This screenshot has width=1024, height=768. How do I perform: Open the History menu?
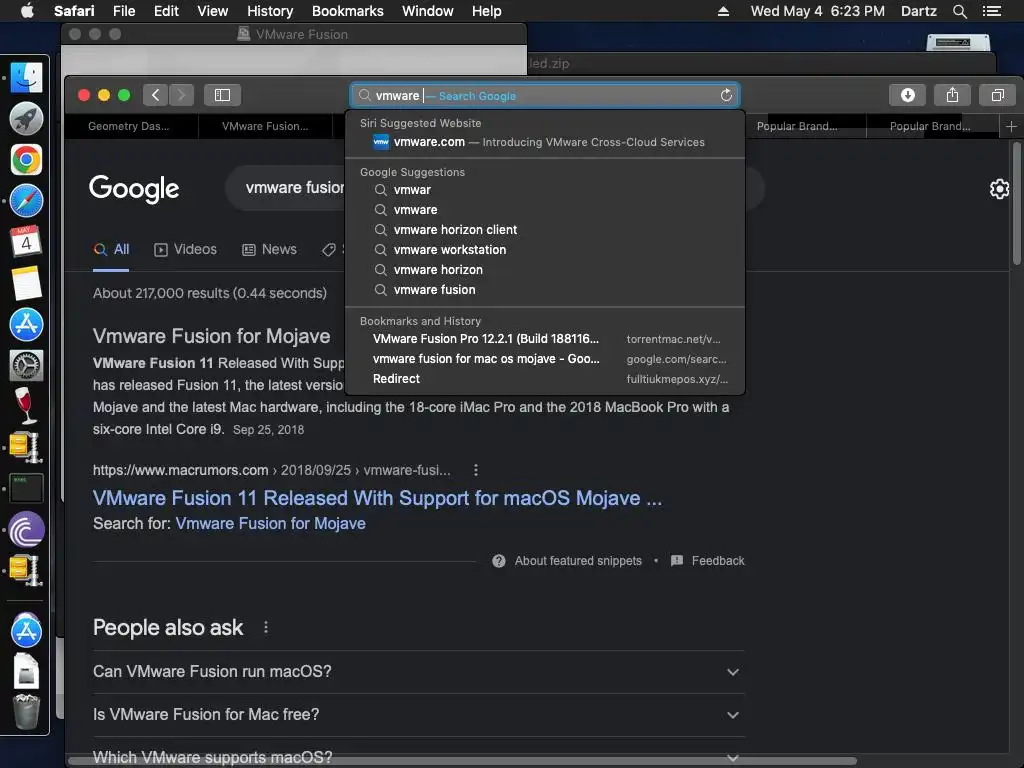tap(270, 11)
